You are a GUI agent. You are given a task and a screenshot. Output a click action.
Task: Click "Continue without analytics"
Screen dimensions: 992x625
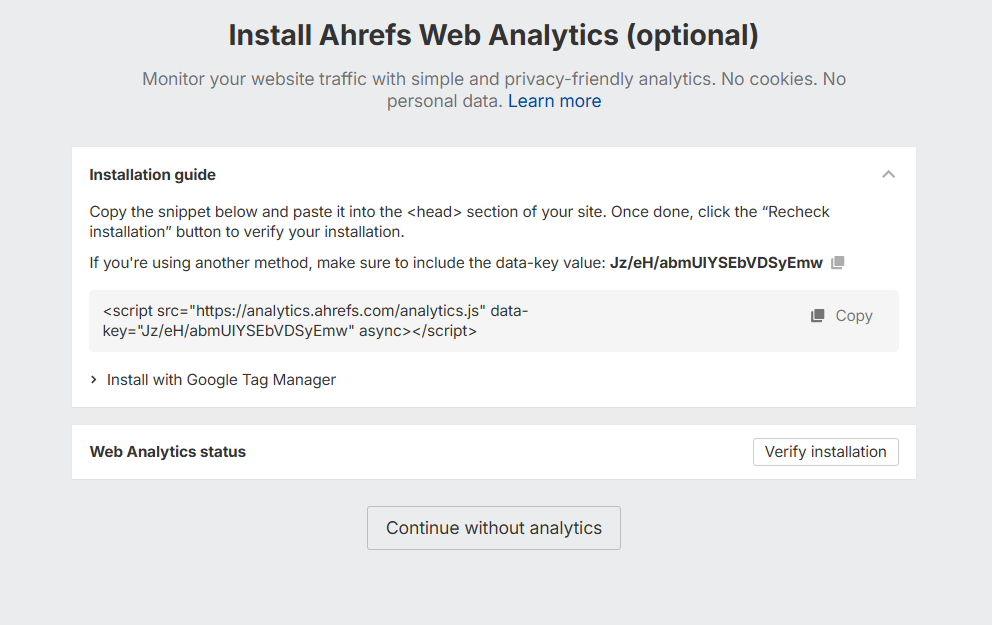tap(494, 528)
